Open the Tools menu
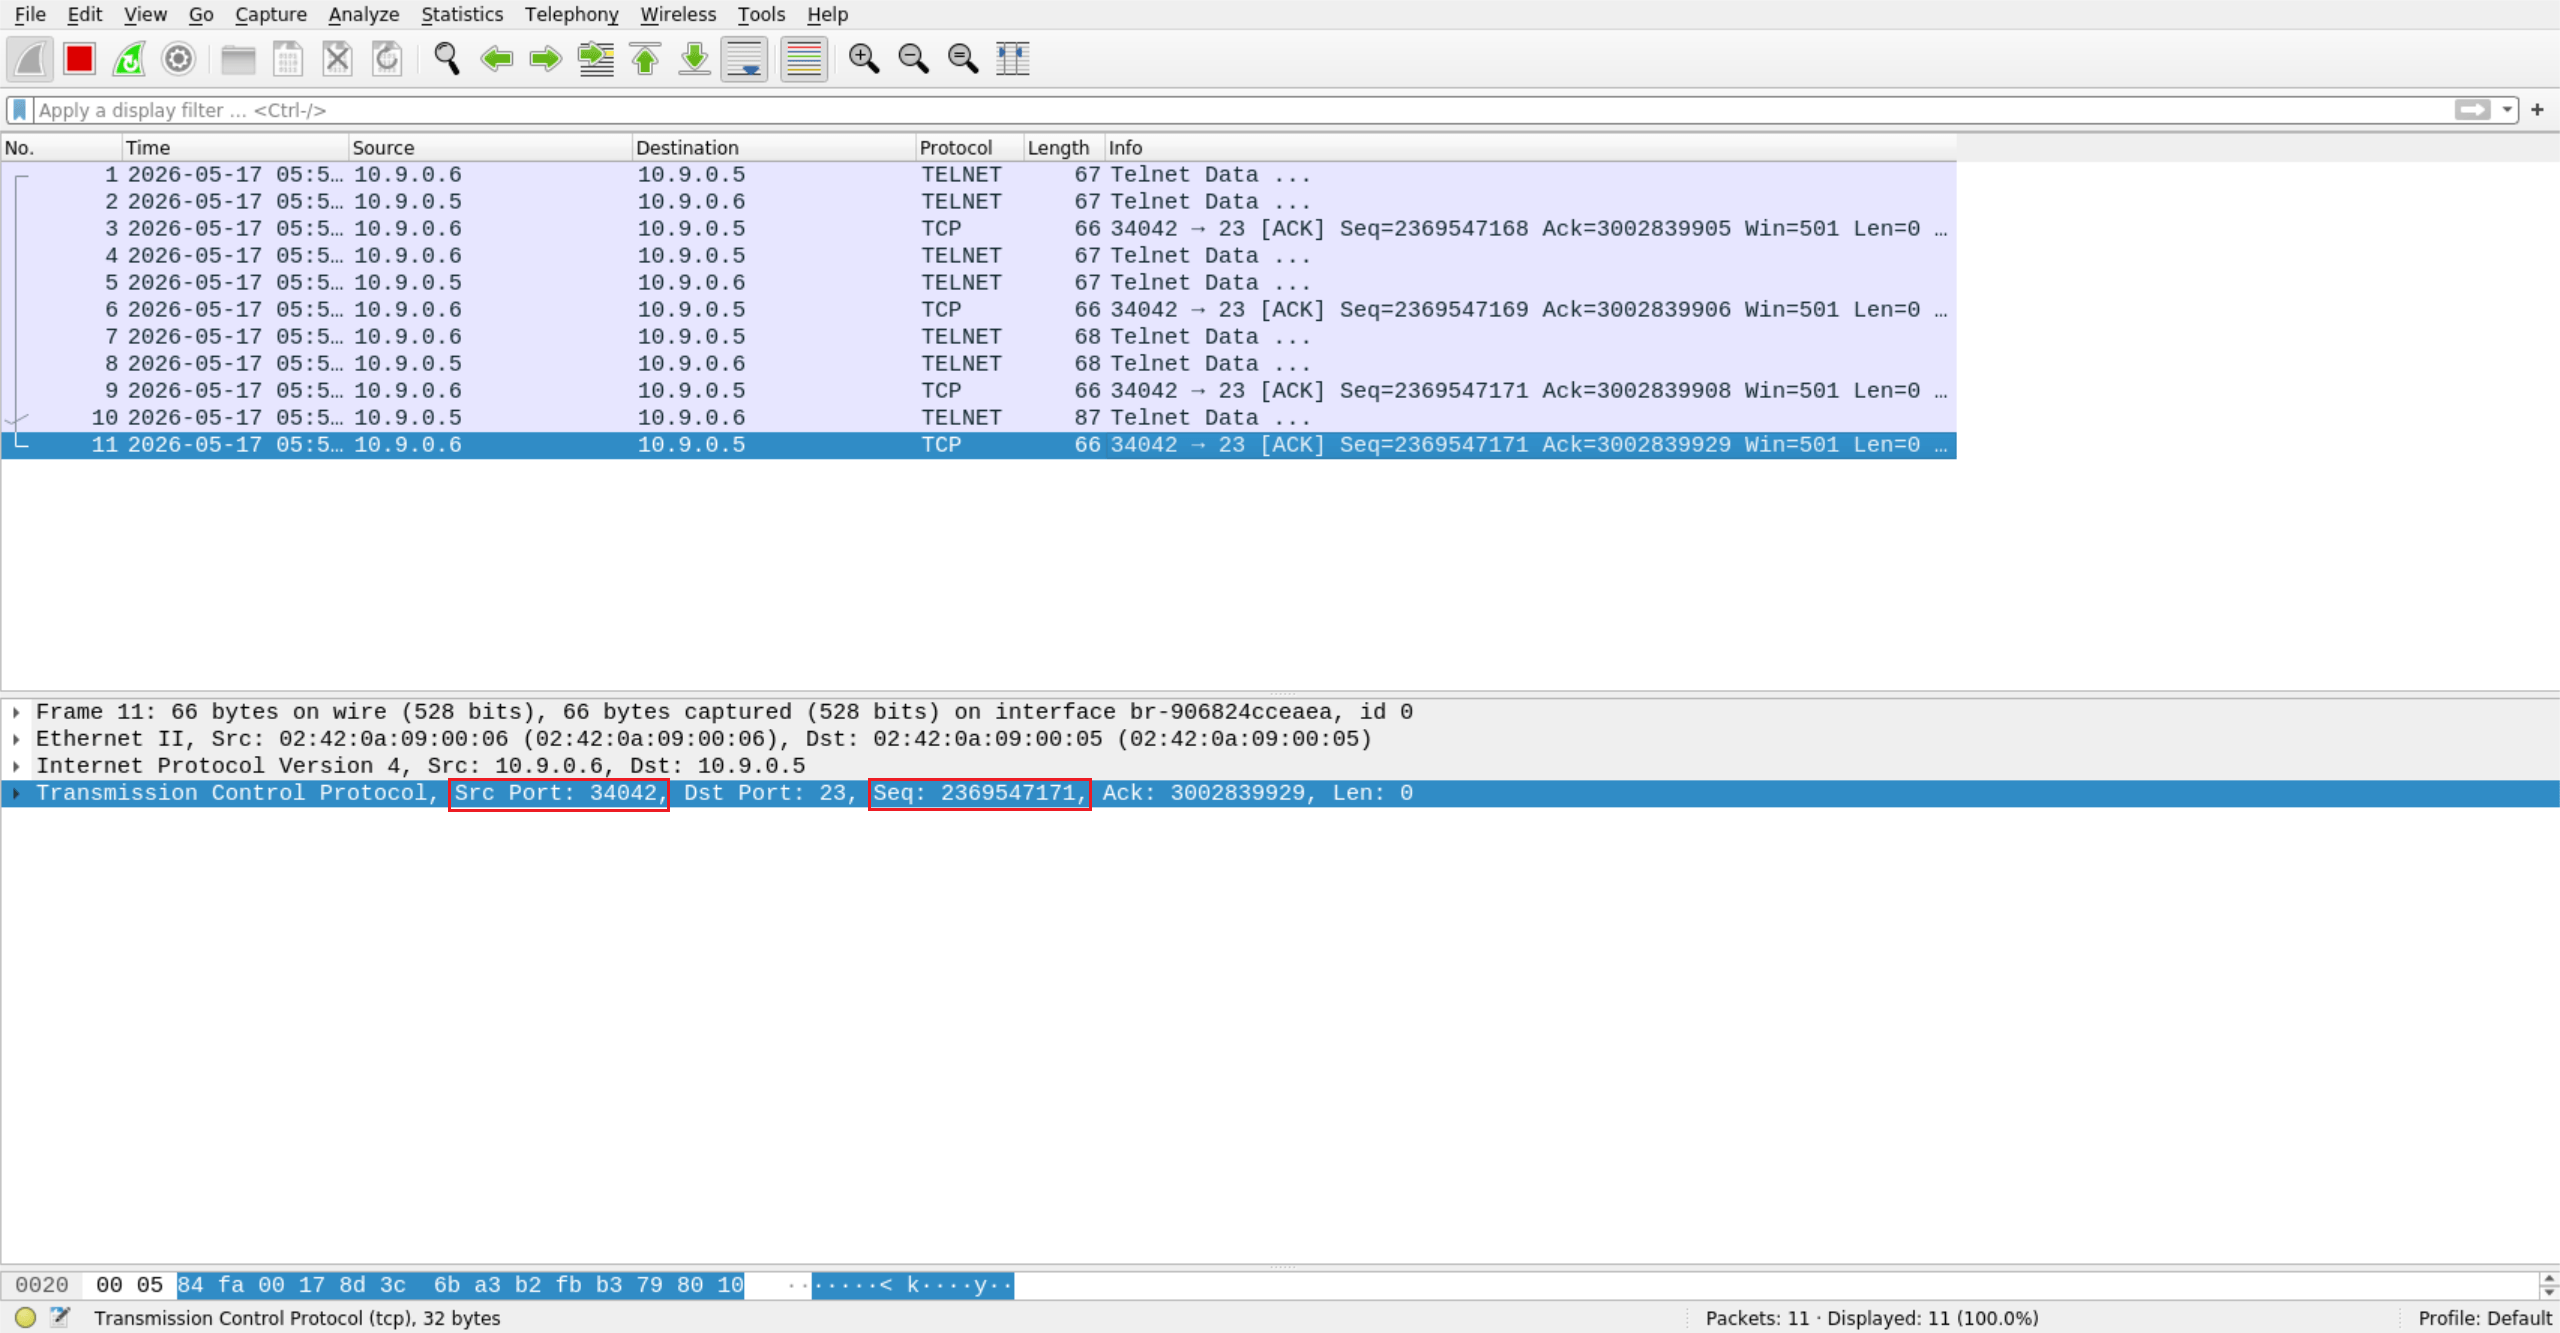This screenshot has width=2560, height=1333. (x=761, y=14)
